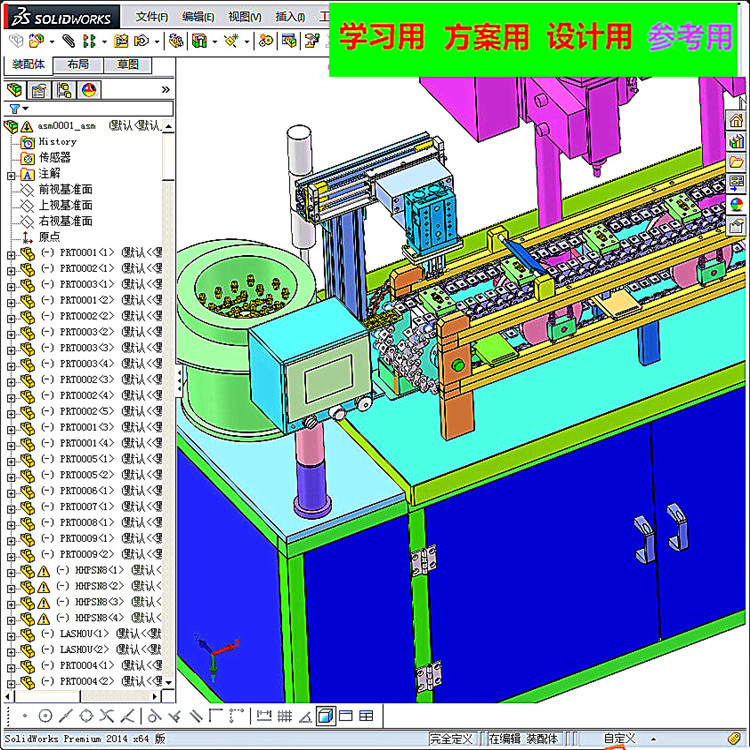This screenshot has height=750, width=750.
Task: Click the shaded cube view icon in bottom toolbar
Action: 325,716
